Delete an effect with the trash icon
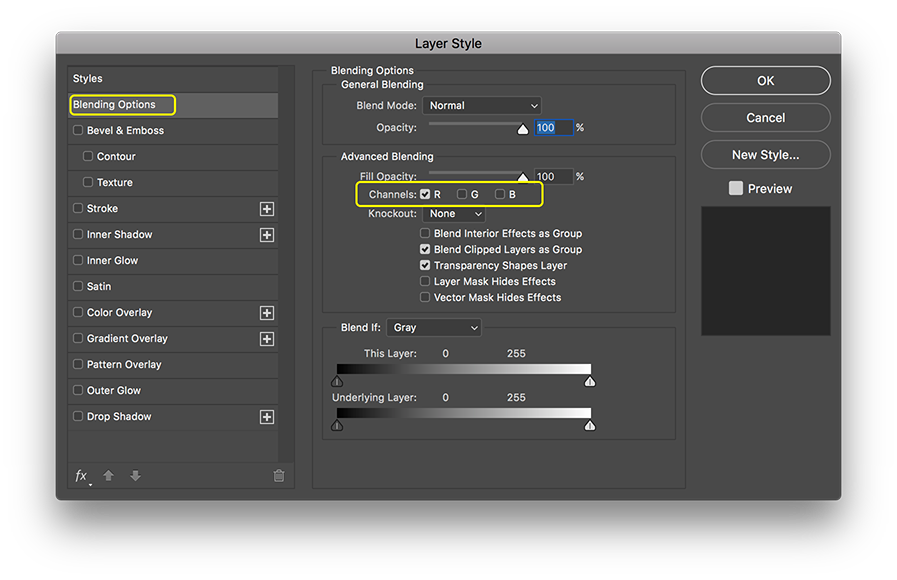This screenshot has width=897, height=580. (279, 476)
